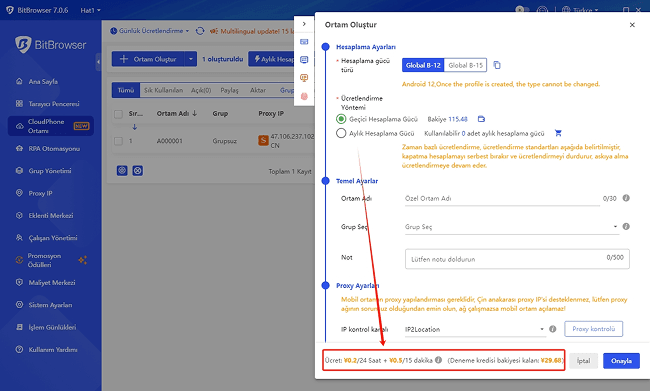Select Geçici Hesaplama Gücü radio
Image resolution: width=650 pixels, height=391 pixels.
tap(341, 119)
